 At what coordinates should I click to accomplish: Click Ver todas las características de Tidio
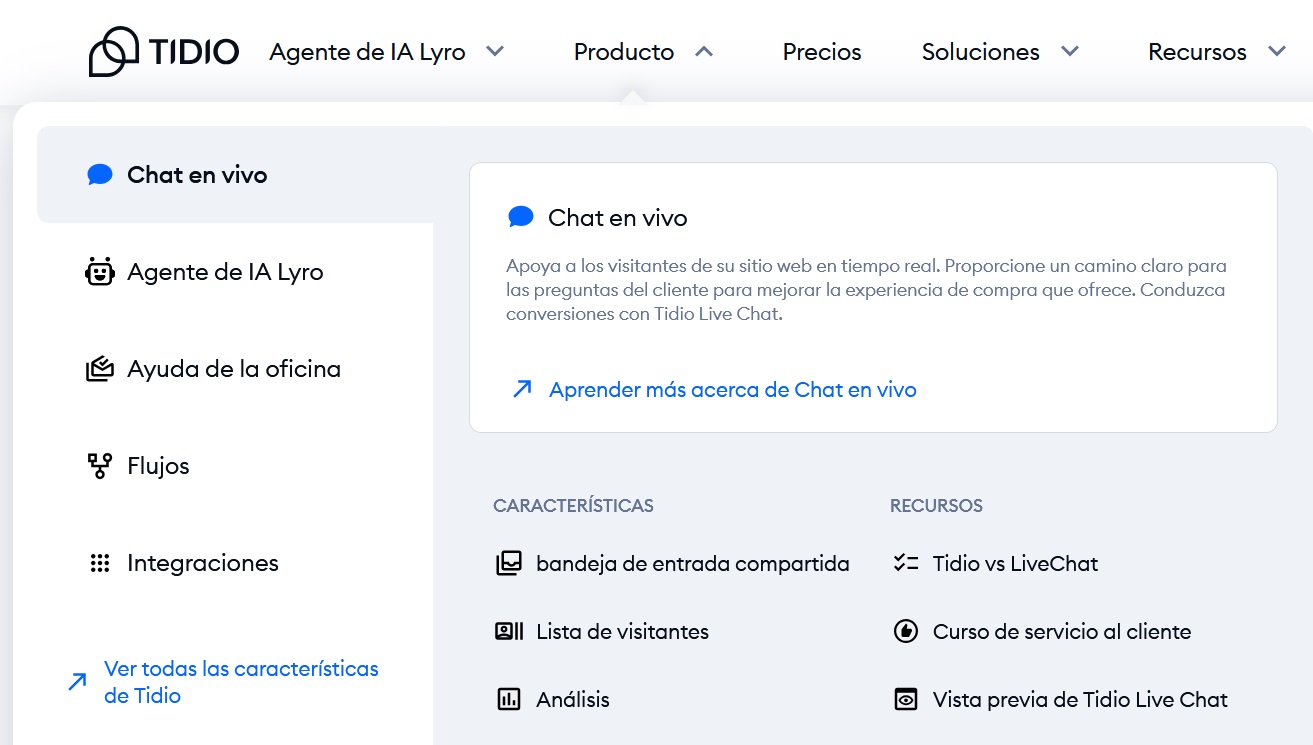(241, 681)
